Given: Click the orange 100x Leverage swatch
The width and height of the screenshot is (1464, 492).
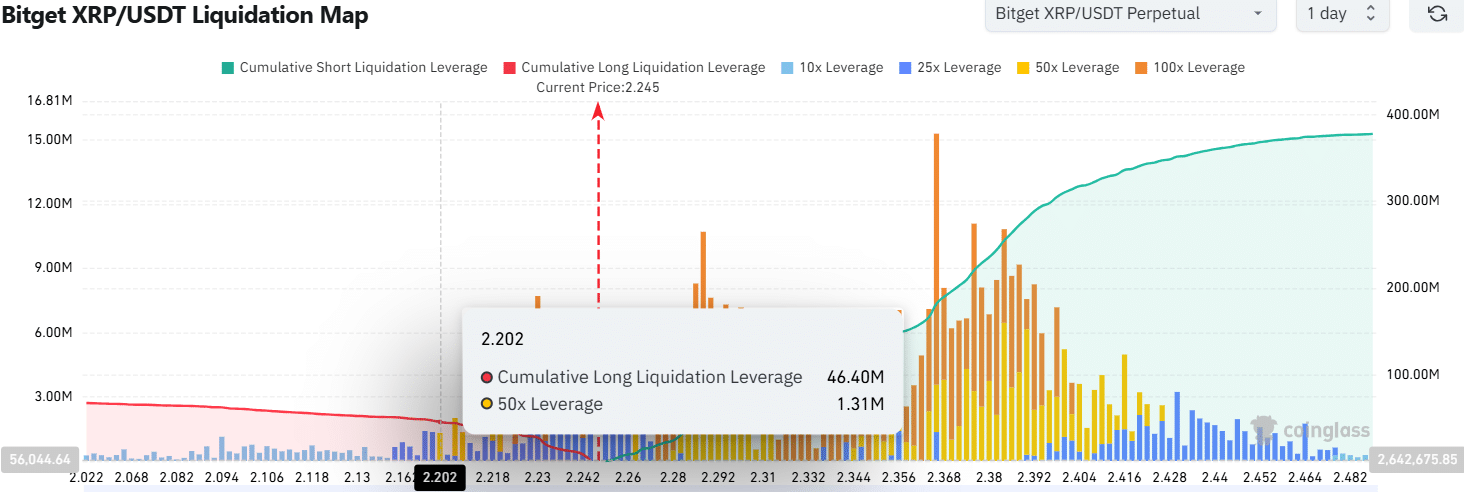Looking at the screenshot, I should (1141, 68).
